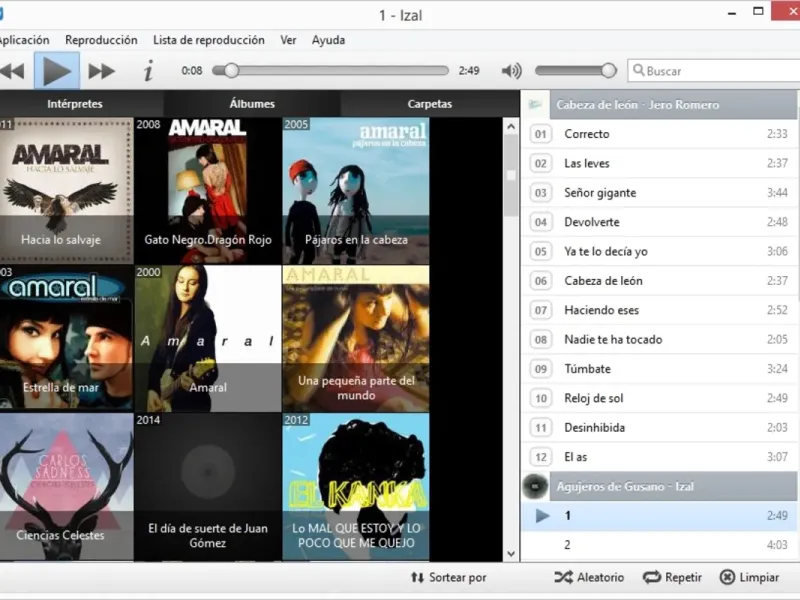Click the magnifier icon in search box
Viewport: 800px width, 600px height.
(638, 70)
